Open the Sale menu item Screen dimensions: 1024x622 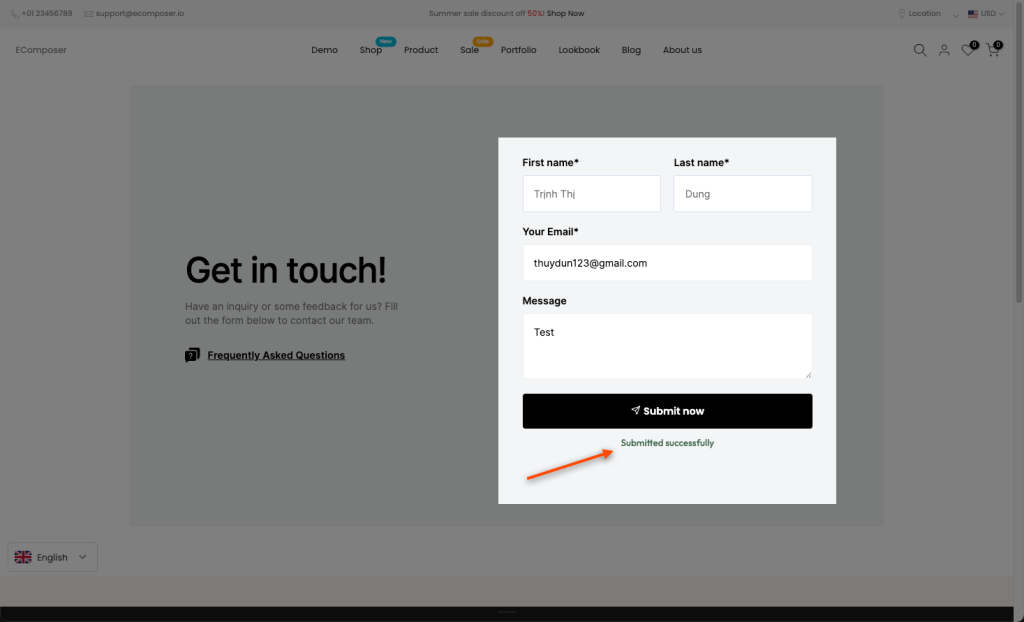tap(469, 50)
